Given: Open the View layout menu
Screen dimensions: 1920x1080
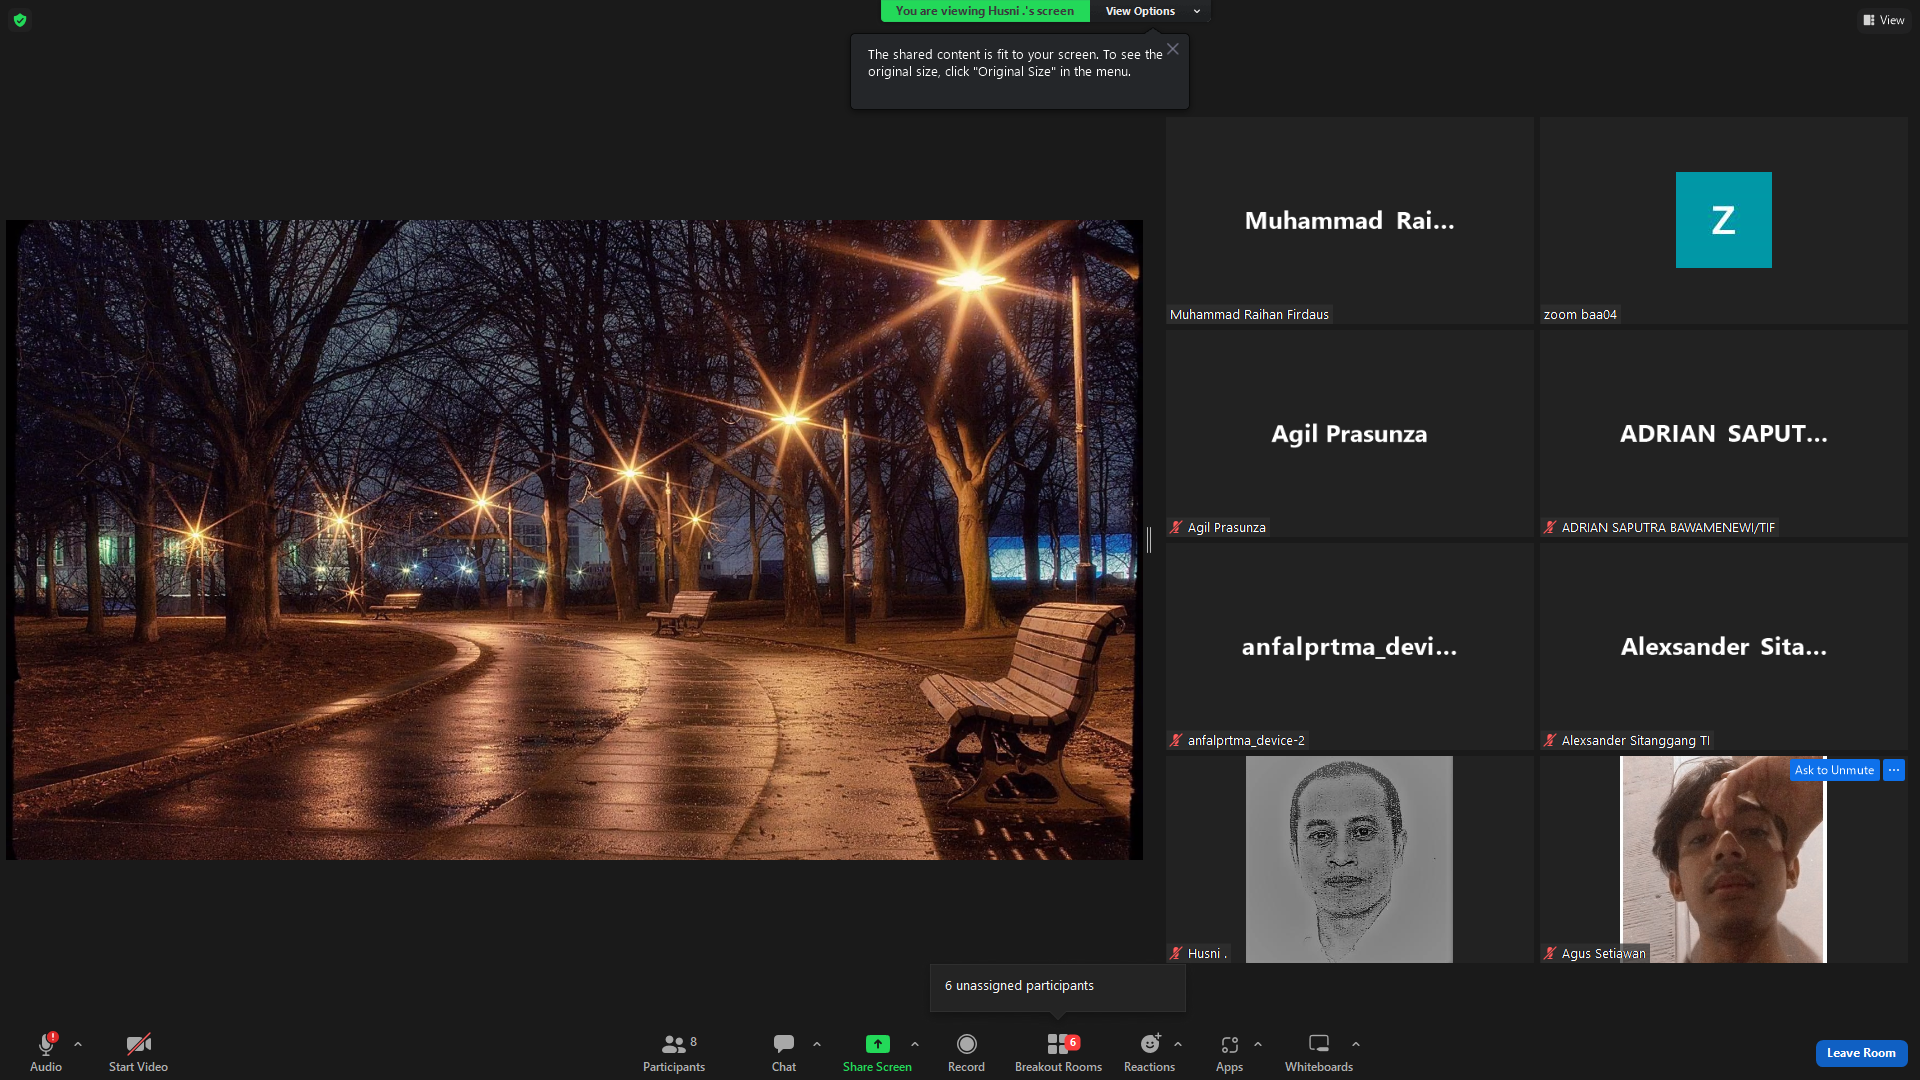Looking at the screenshot, I should tap(1884, 20).
